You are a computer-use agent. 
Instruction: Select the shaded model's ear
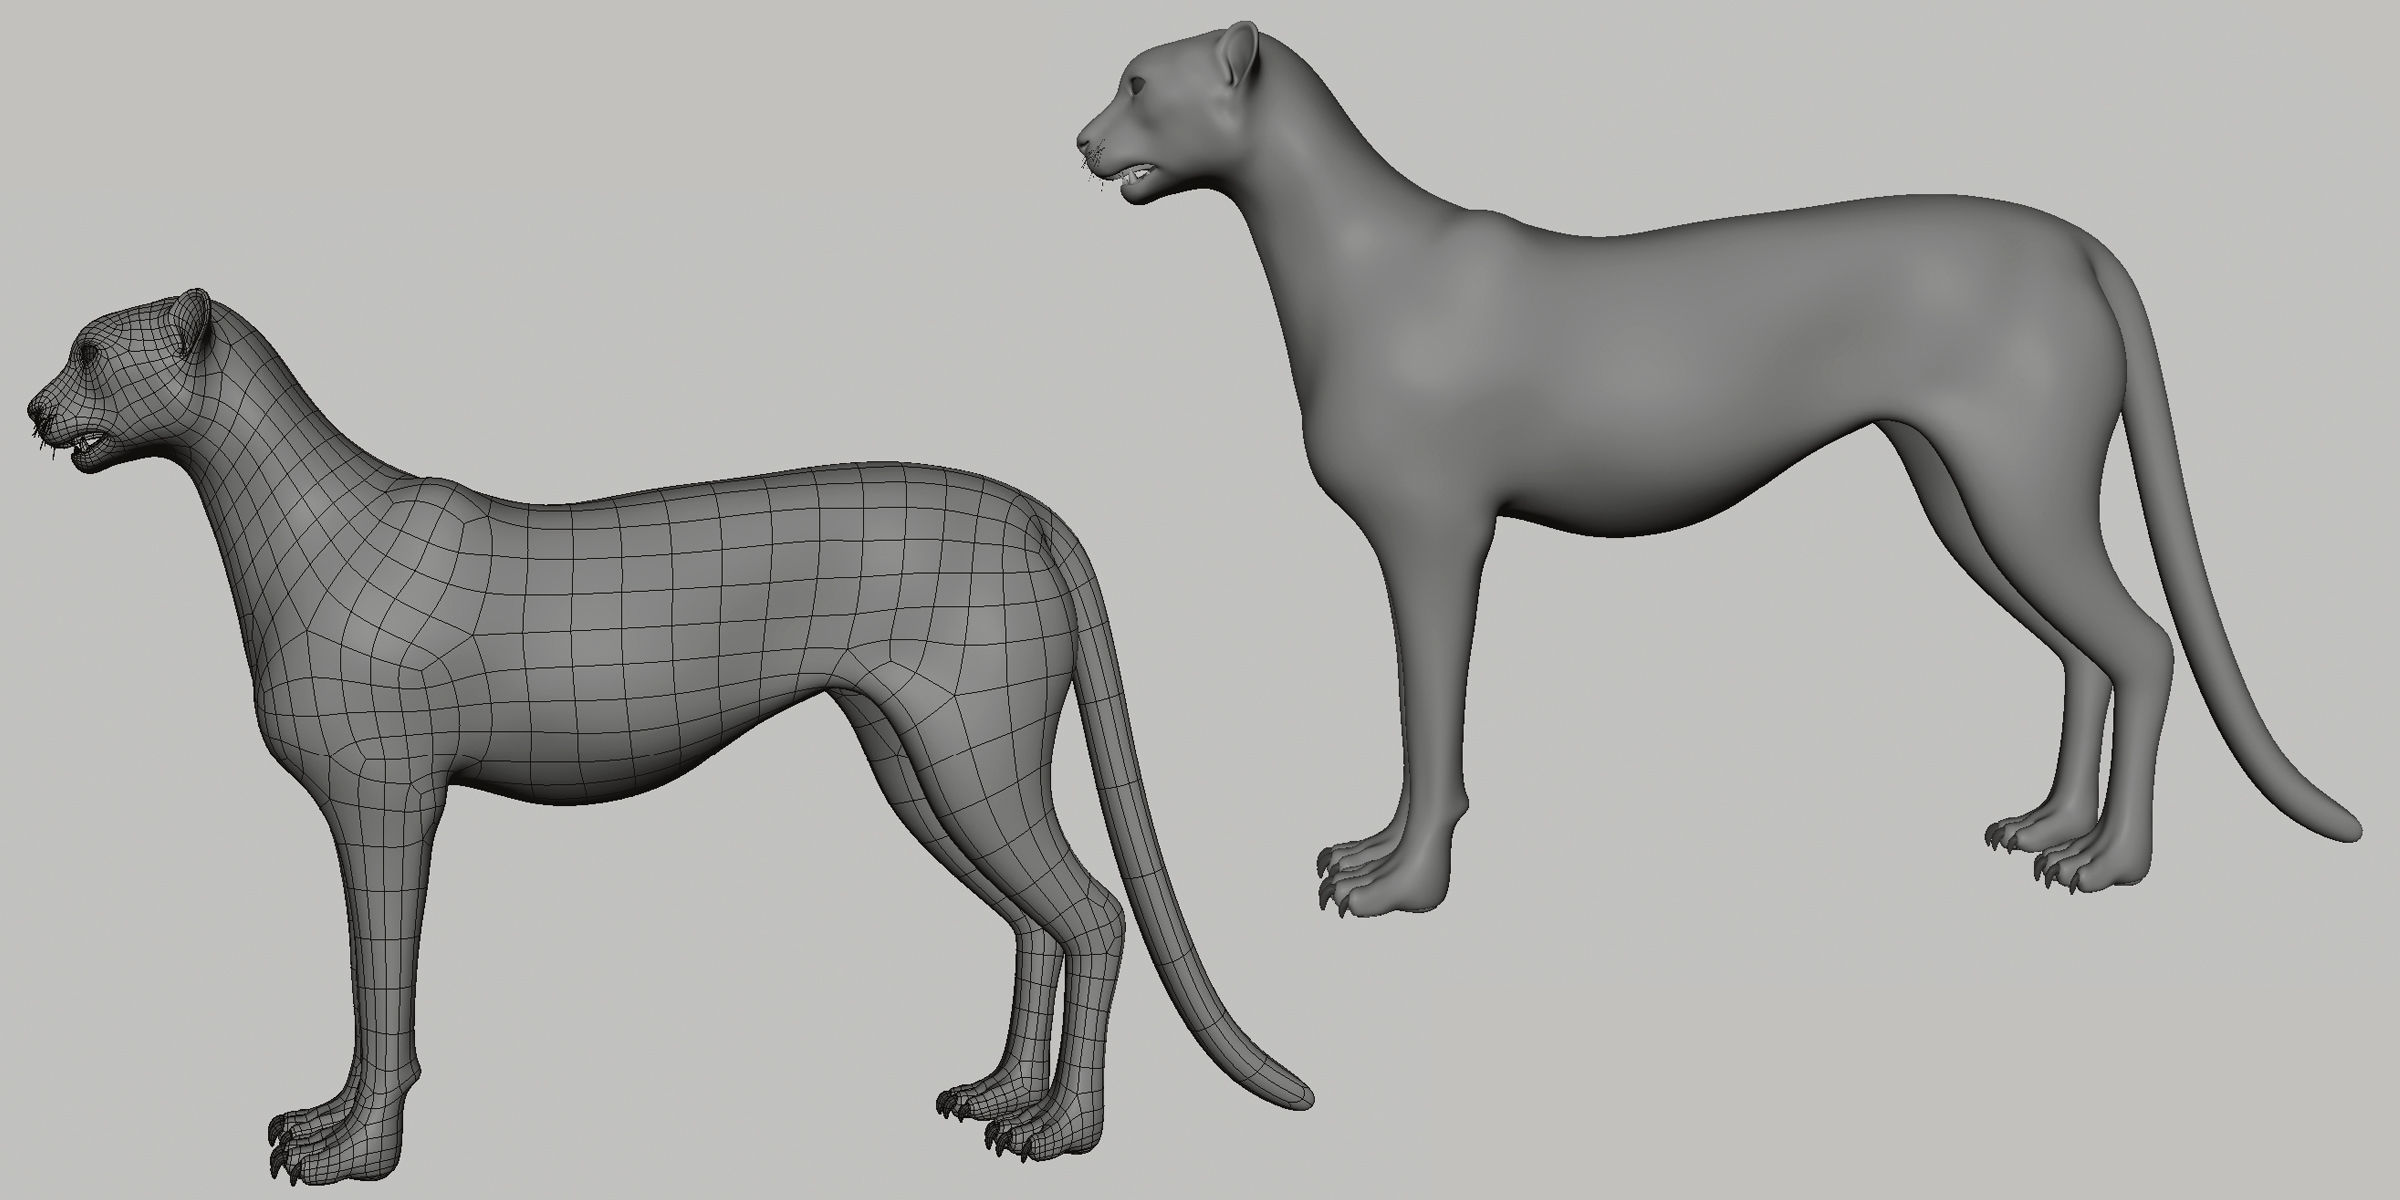point(1241,52)
